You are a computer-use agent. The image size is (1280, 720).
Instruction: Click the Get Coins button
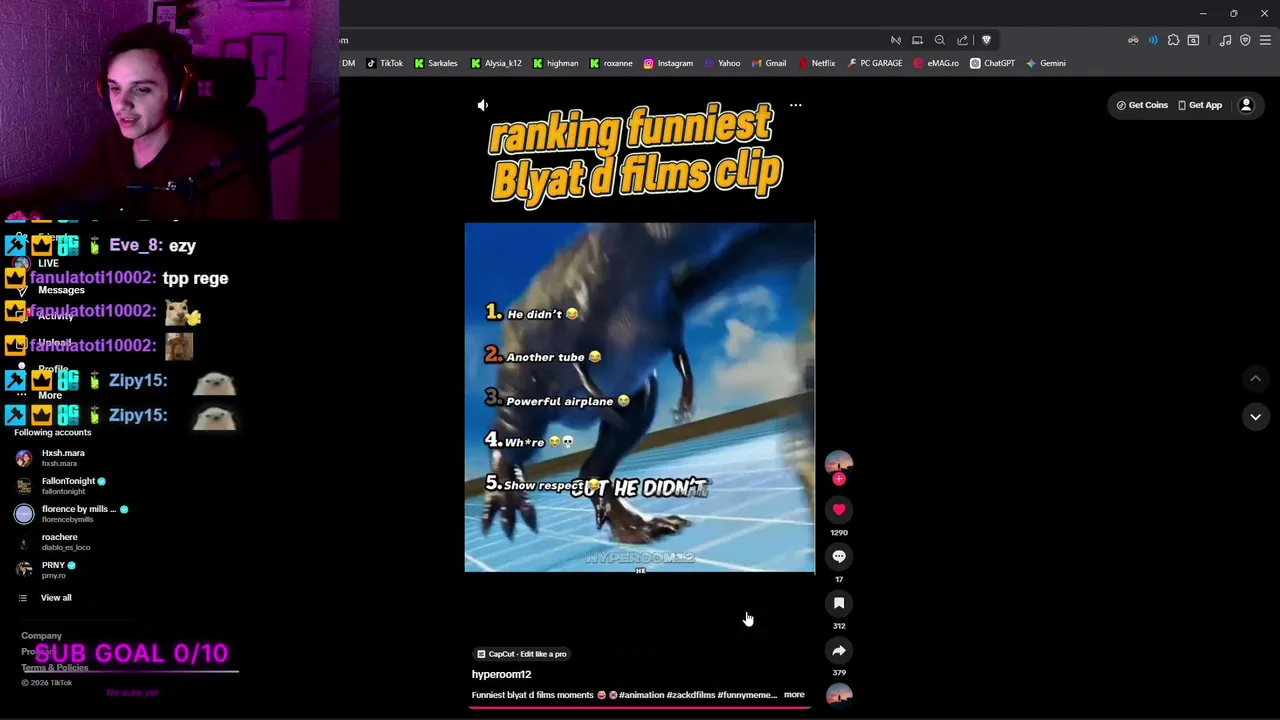(1142, 105)
